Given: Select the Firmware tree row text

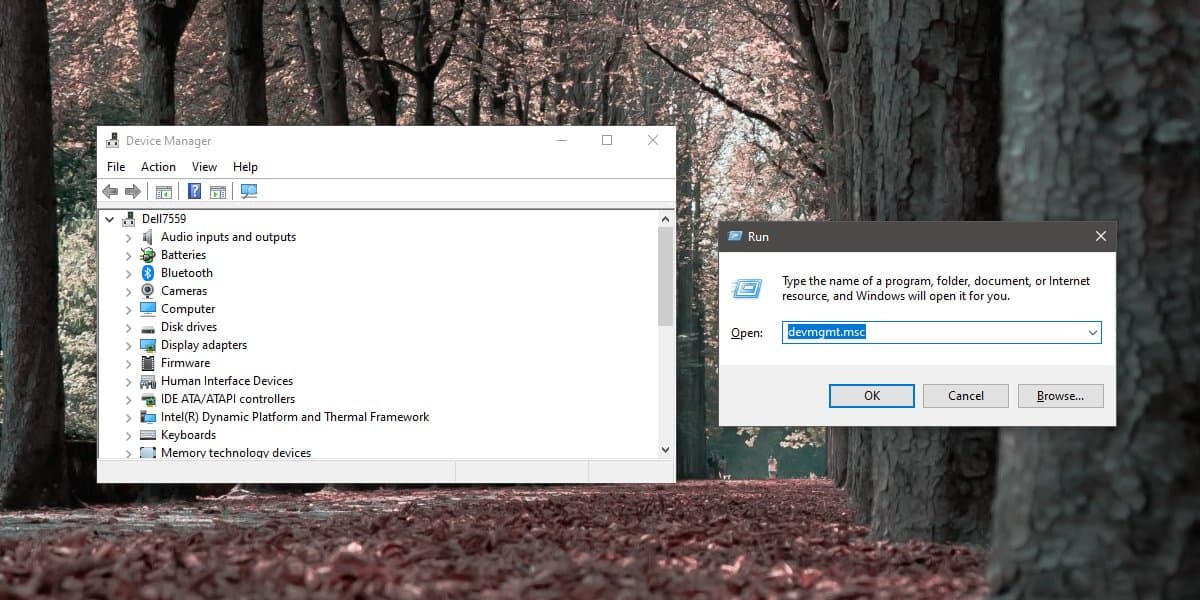Looking at the screenshot, I should (185, 363).
